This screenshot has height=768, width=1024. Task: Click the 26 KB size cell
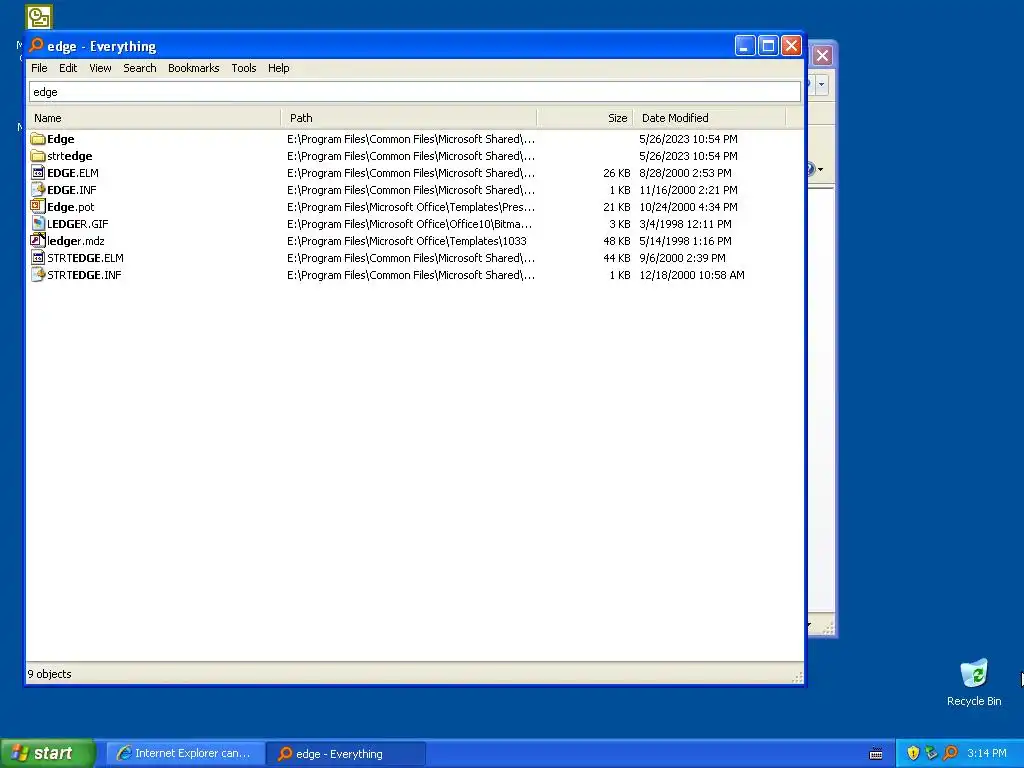click(616, 173)
